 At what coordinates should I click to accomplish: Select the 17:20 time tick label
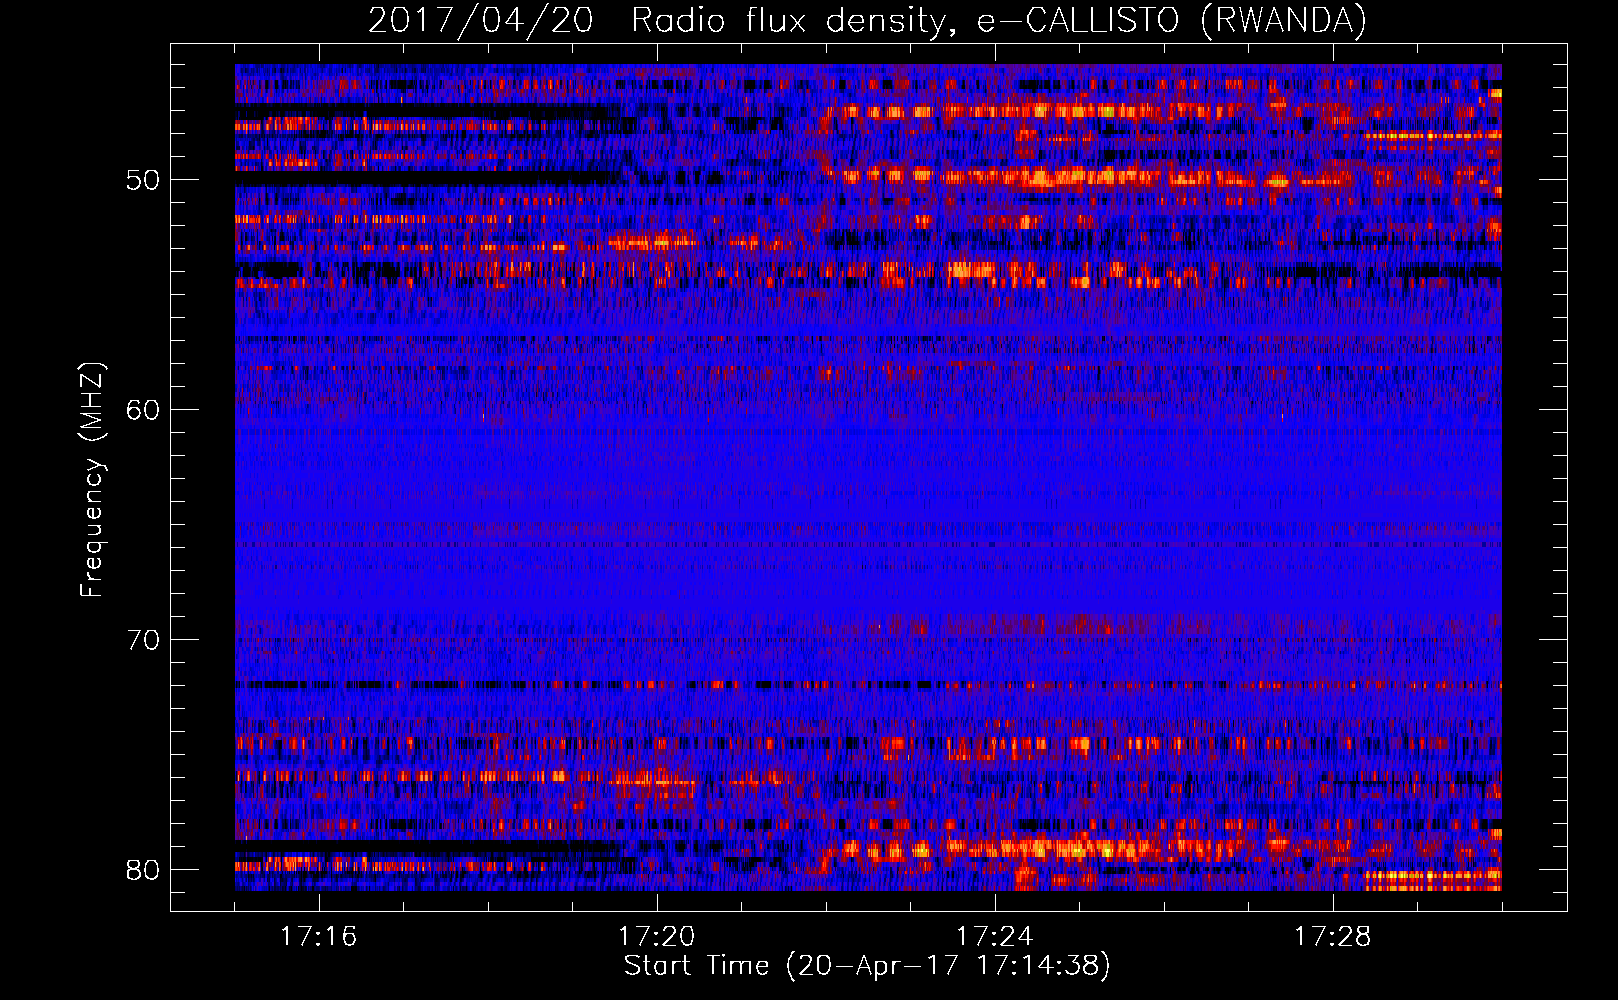click(x=656, y=937)
